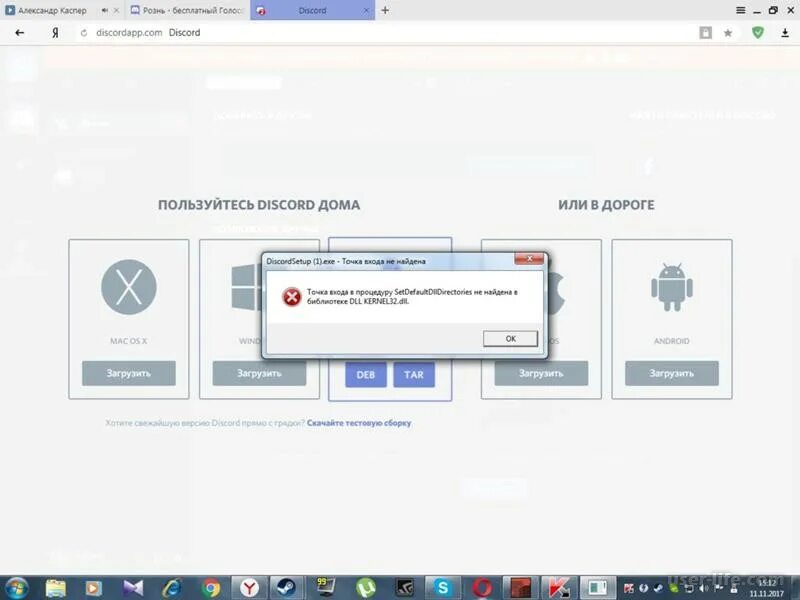Open NVIDIA app from taskbar
Image resolution: width=800 pixels, height=600 pixels.
[404, 588]
